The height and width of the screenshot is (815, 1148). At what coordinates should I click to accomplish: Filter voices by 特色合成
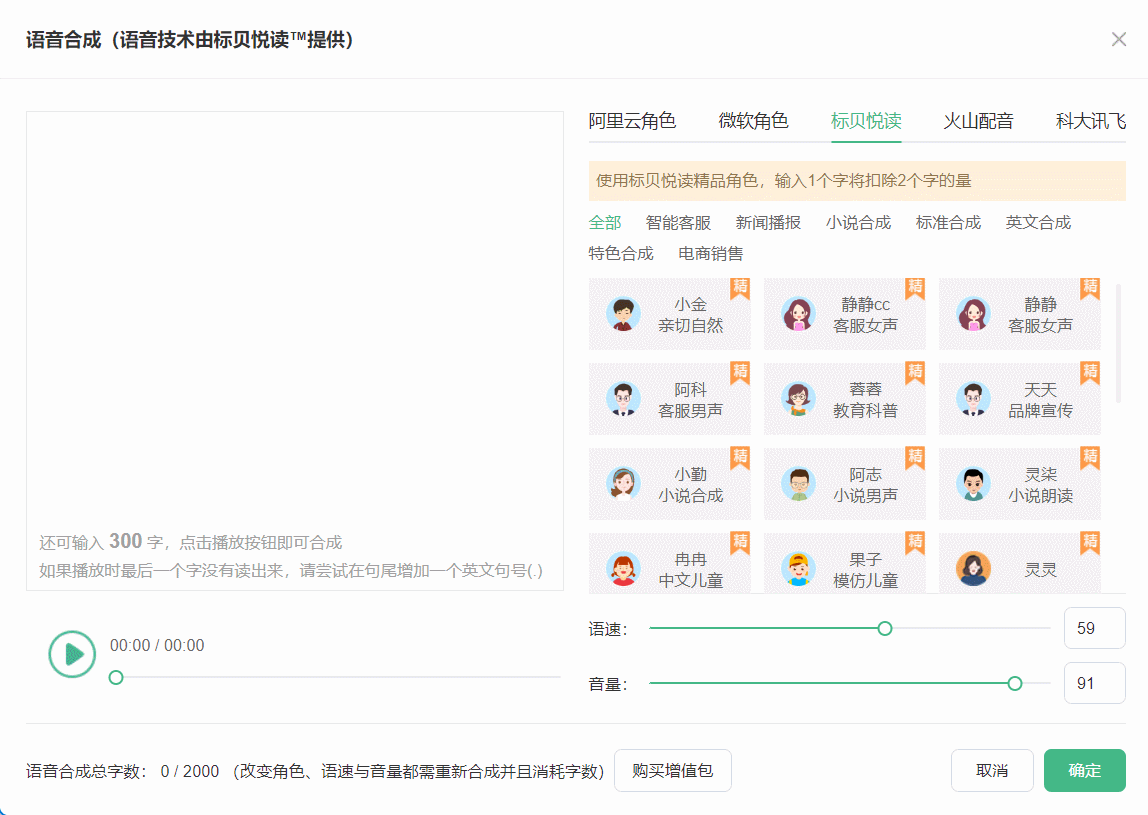pos(622,254)
